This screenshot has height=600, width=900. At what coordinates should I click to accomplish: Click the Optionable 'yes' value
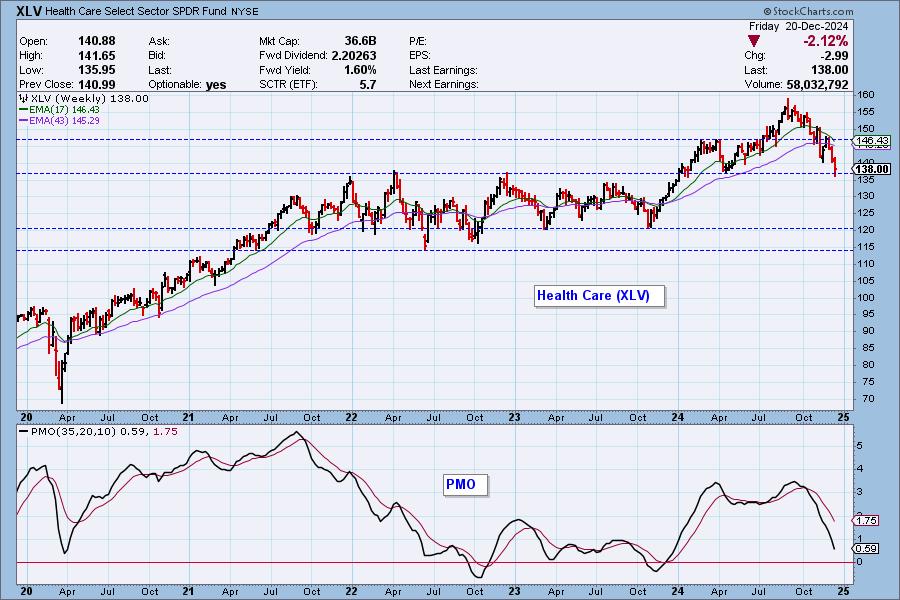pyautogui.click(x=216, y=84)
